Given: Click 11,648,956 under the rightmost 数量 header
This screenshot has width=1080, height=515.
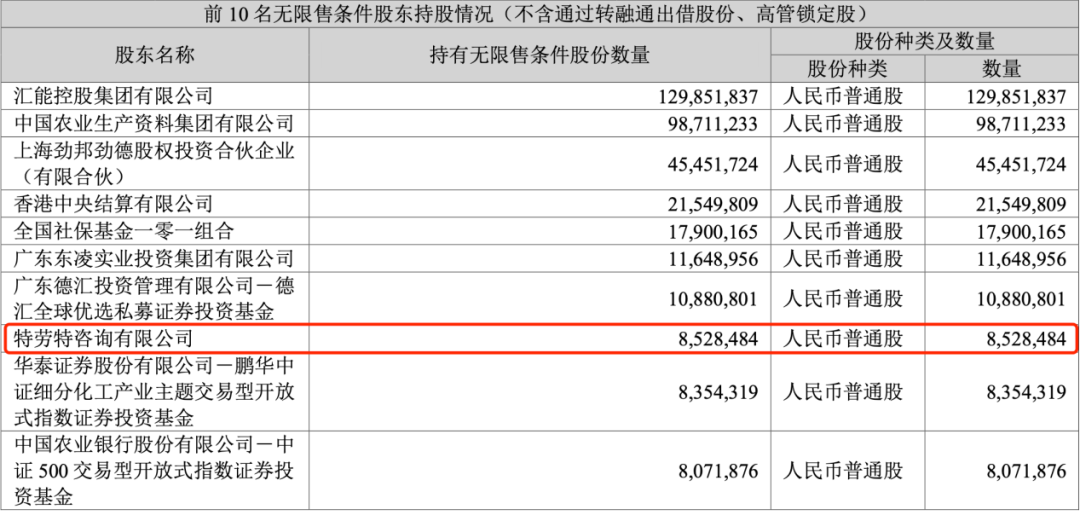Looking at the screenshot, I should [x=1022, y=259].
